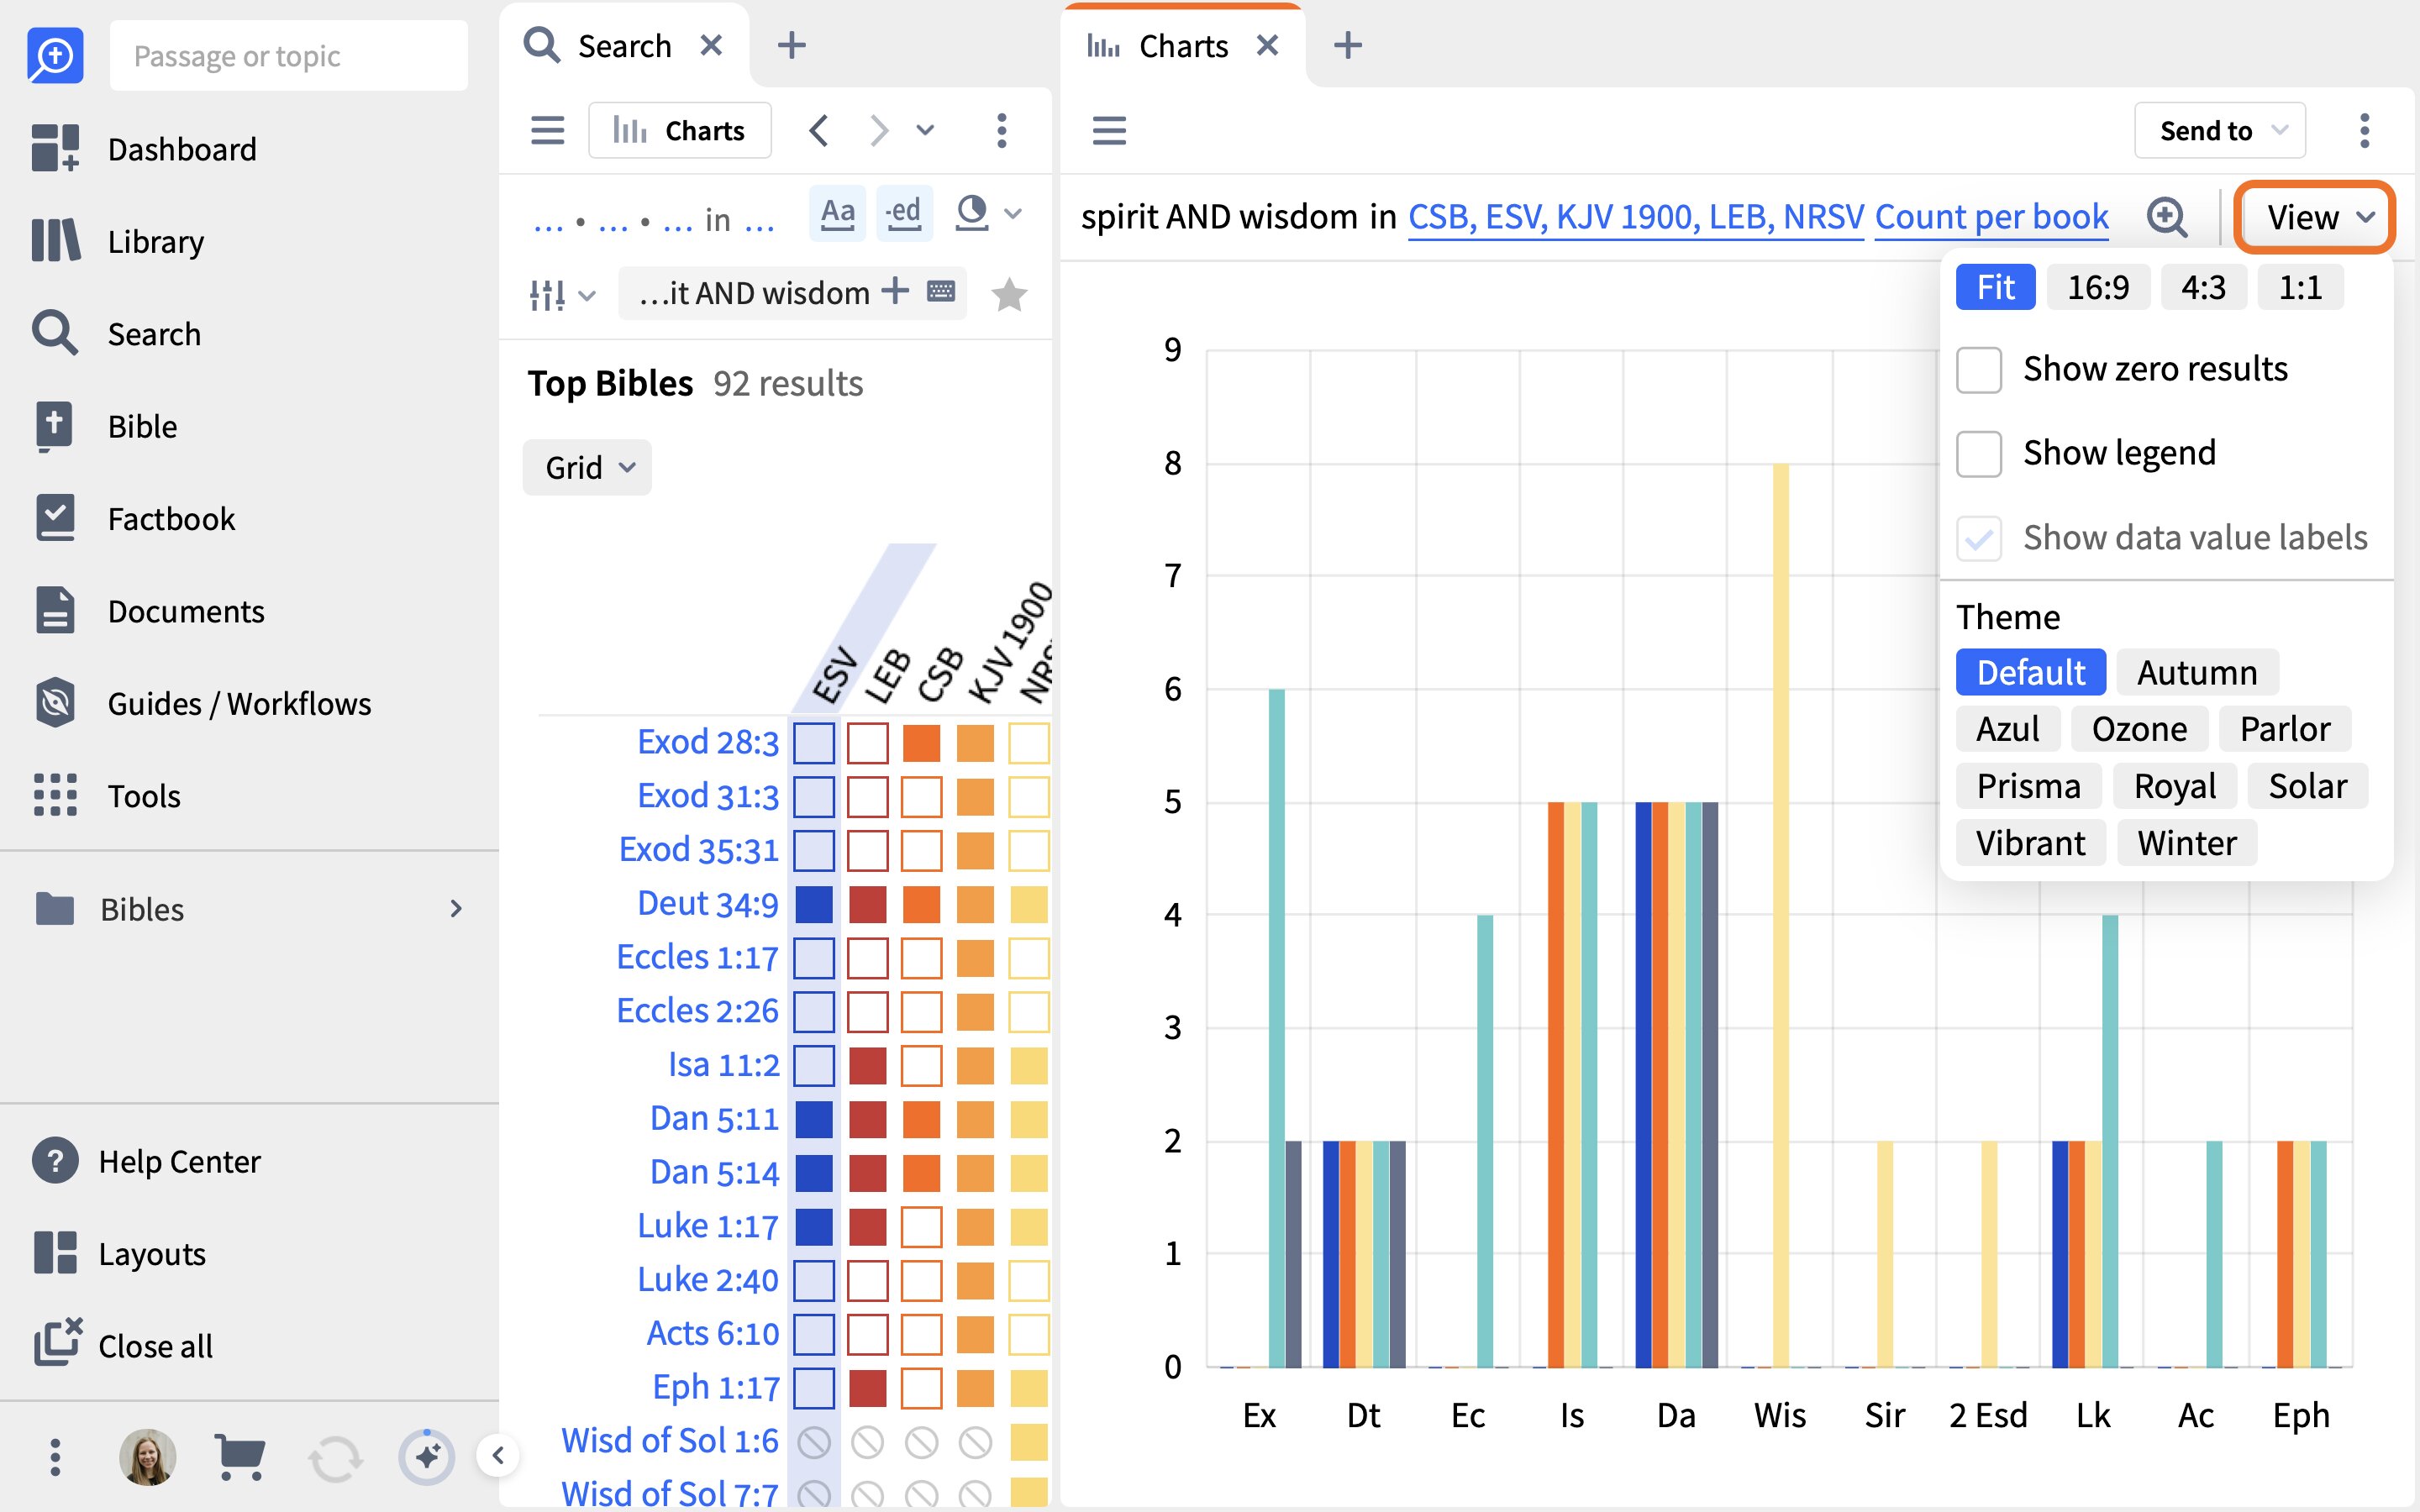2420x1512 pixels.
Task: Click the AI sparkle assistant icon
Action: pos(427,1457)
